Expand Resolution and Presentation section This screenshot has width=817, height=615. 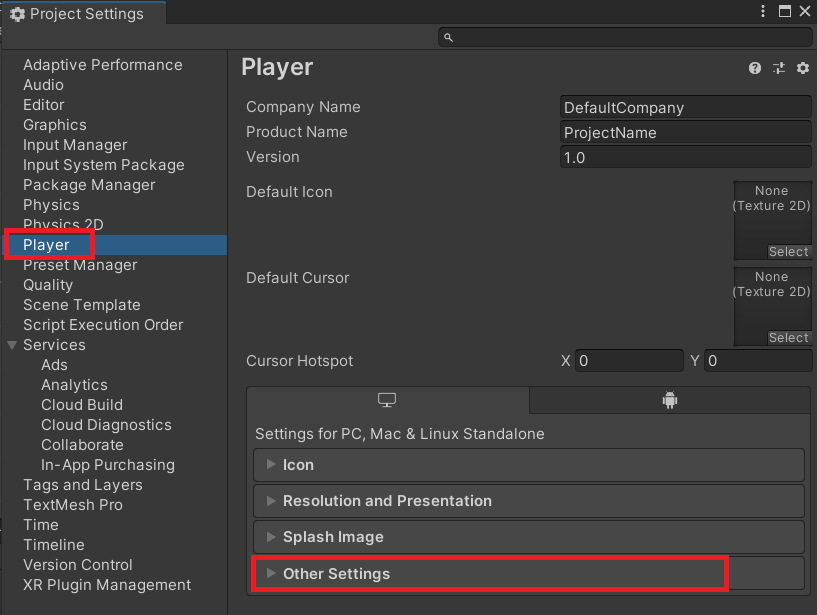point(529,501)
